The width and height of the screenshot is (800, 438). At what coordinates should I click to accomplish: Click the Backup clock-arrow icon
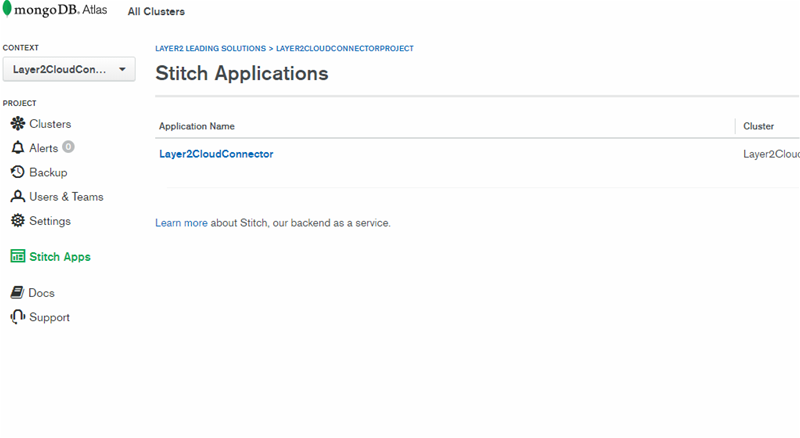(x=17, y=172)
